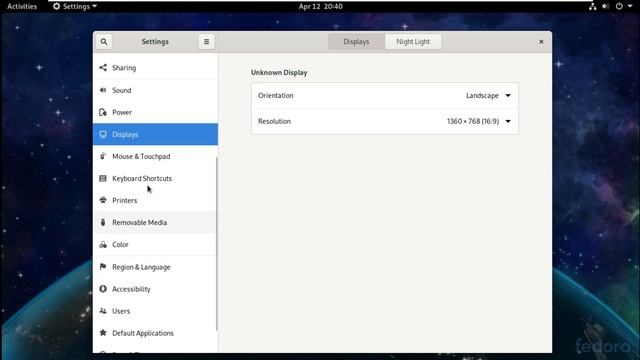Click the Keyboard Shortcuts icon

(x=103, y=178)
